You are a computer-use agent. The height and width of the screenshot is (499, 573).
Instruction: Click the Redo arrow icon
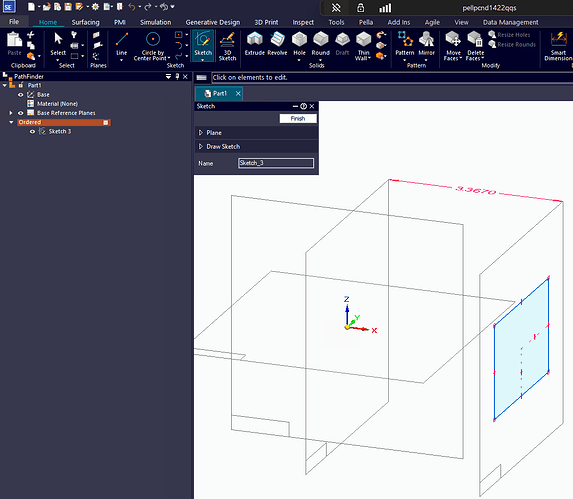pyautogui.click(x=148, y=7)
